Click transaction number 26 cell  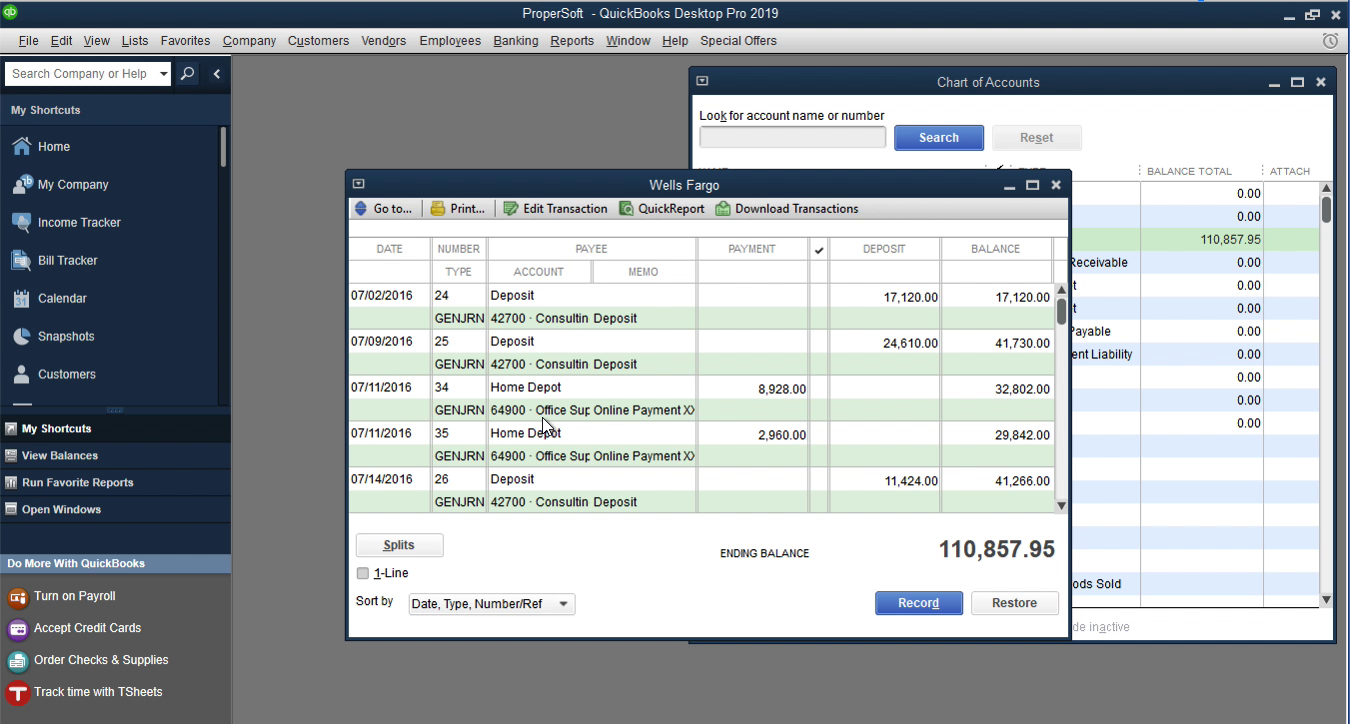point(442,479)
